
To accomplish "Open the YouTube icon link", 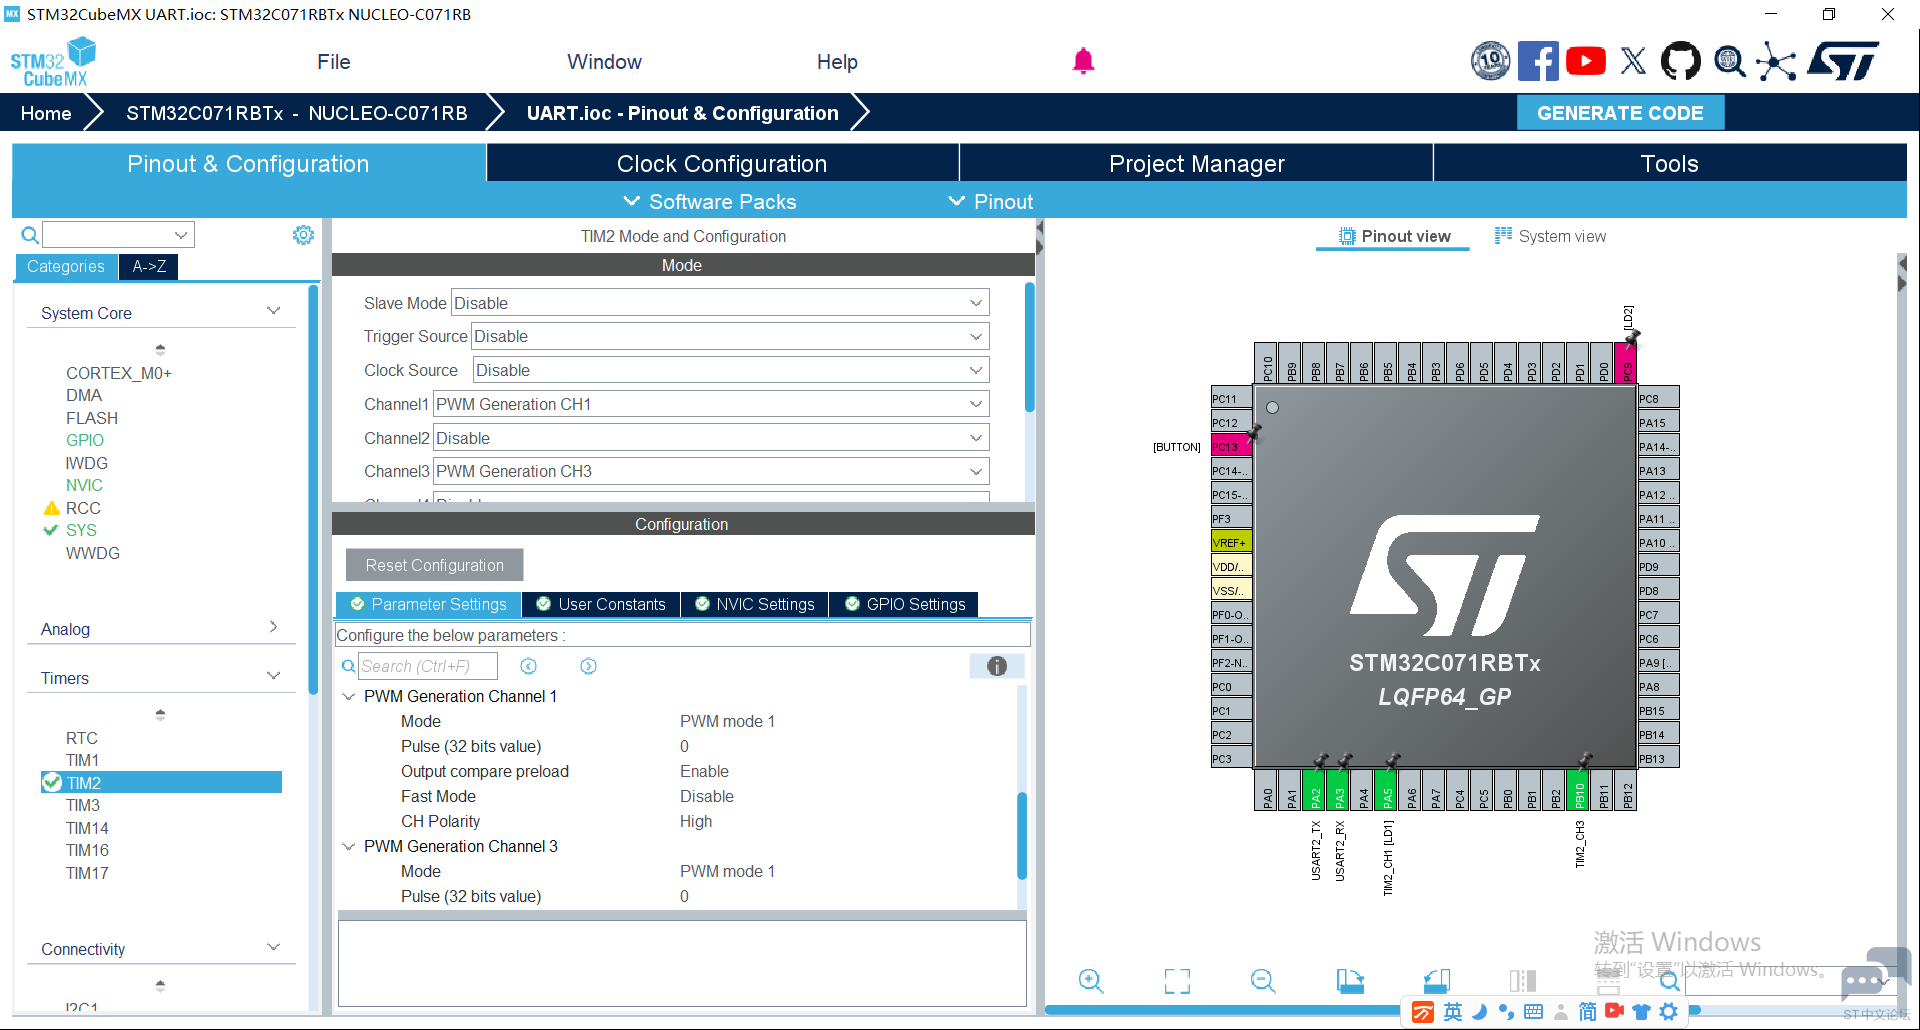I will click(1586, 61).
